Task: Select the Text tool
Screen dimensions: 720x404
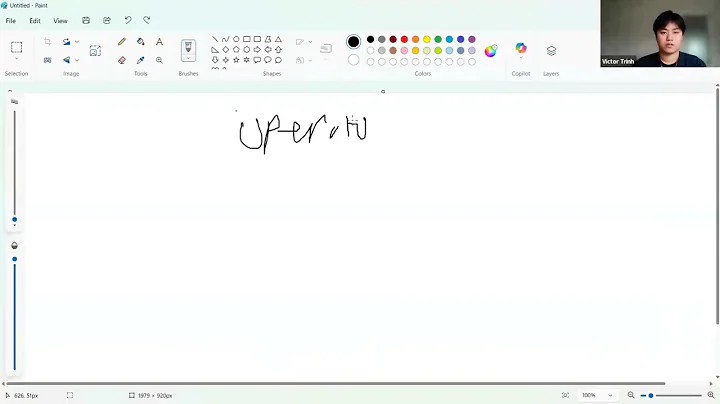Action: coord(159,42)
